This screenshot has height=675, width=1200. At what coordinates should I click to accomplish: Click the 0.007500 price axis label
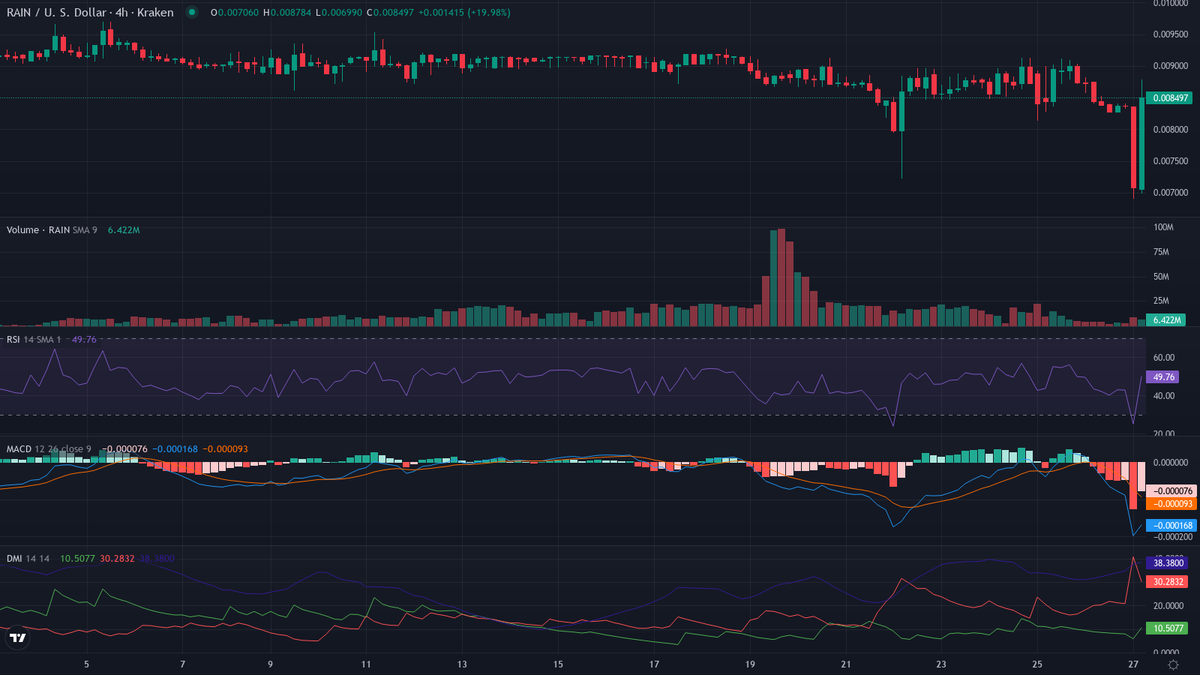(x=1171, y=161)
